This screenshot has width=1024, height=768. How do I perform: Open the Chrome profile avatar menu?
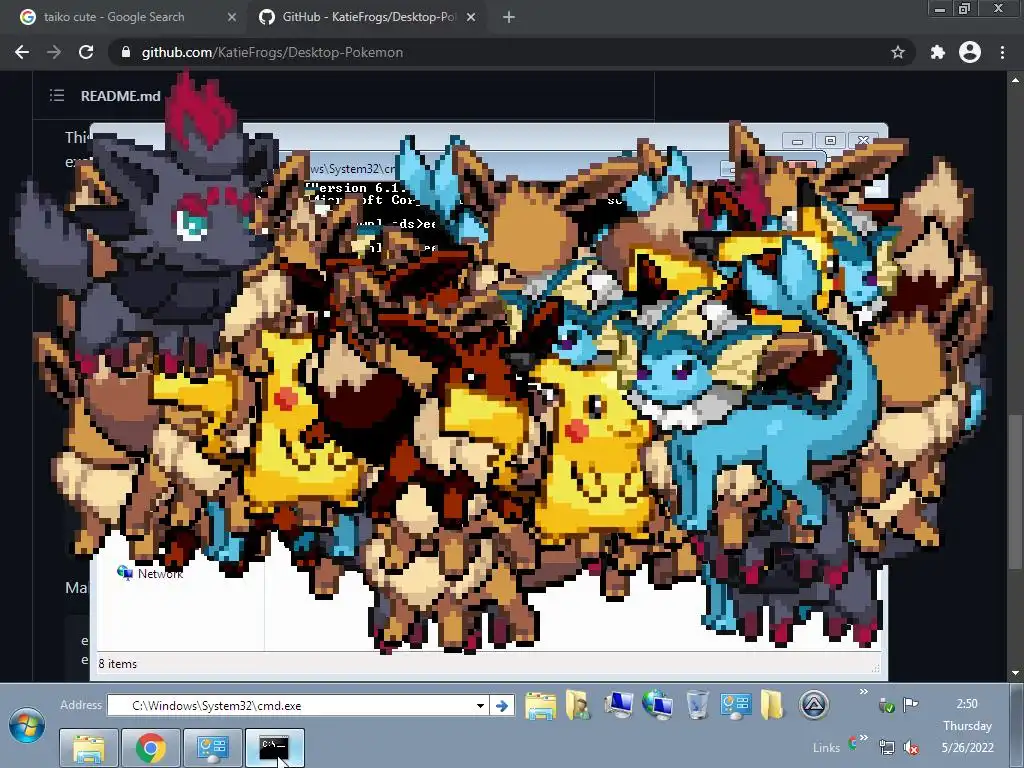click(x=970, y=52)
